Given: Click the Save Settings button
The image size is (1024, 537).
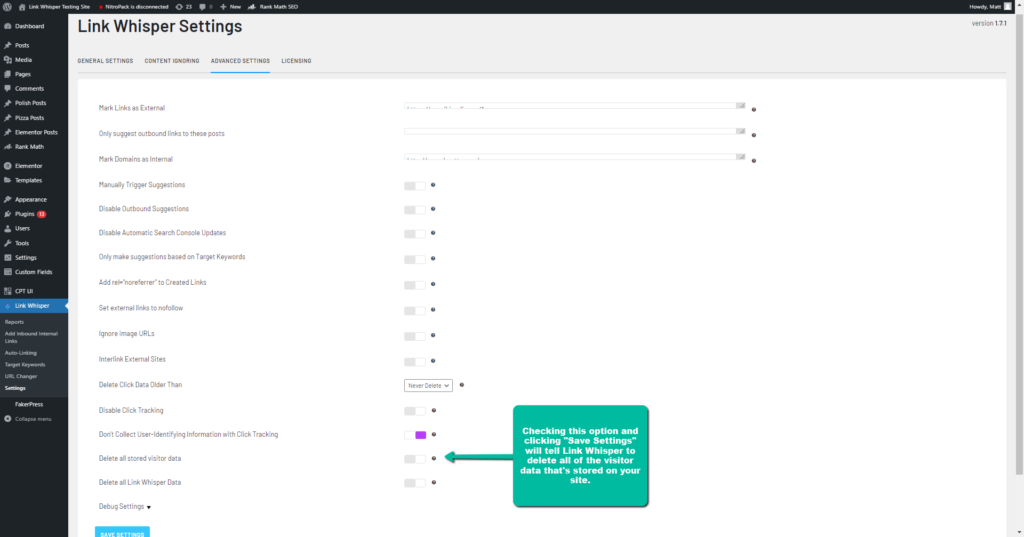Looking at the screenshot, I should 122,532.
